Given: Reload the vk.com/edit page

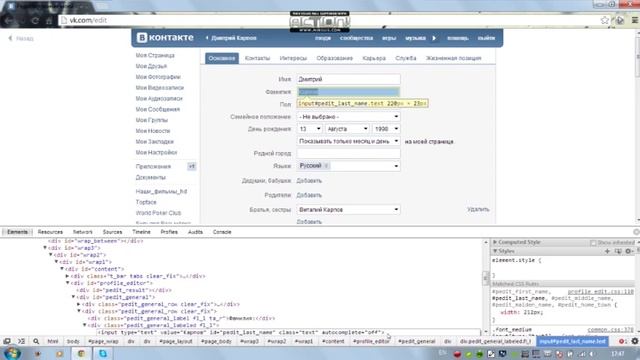Looking at the screenshot, I should pos(35,20).
